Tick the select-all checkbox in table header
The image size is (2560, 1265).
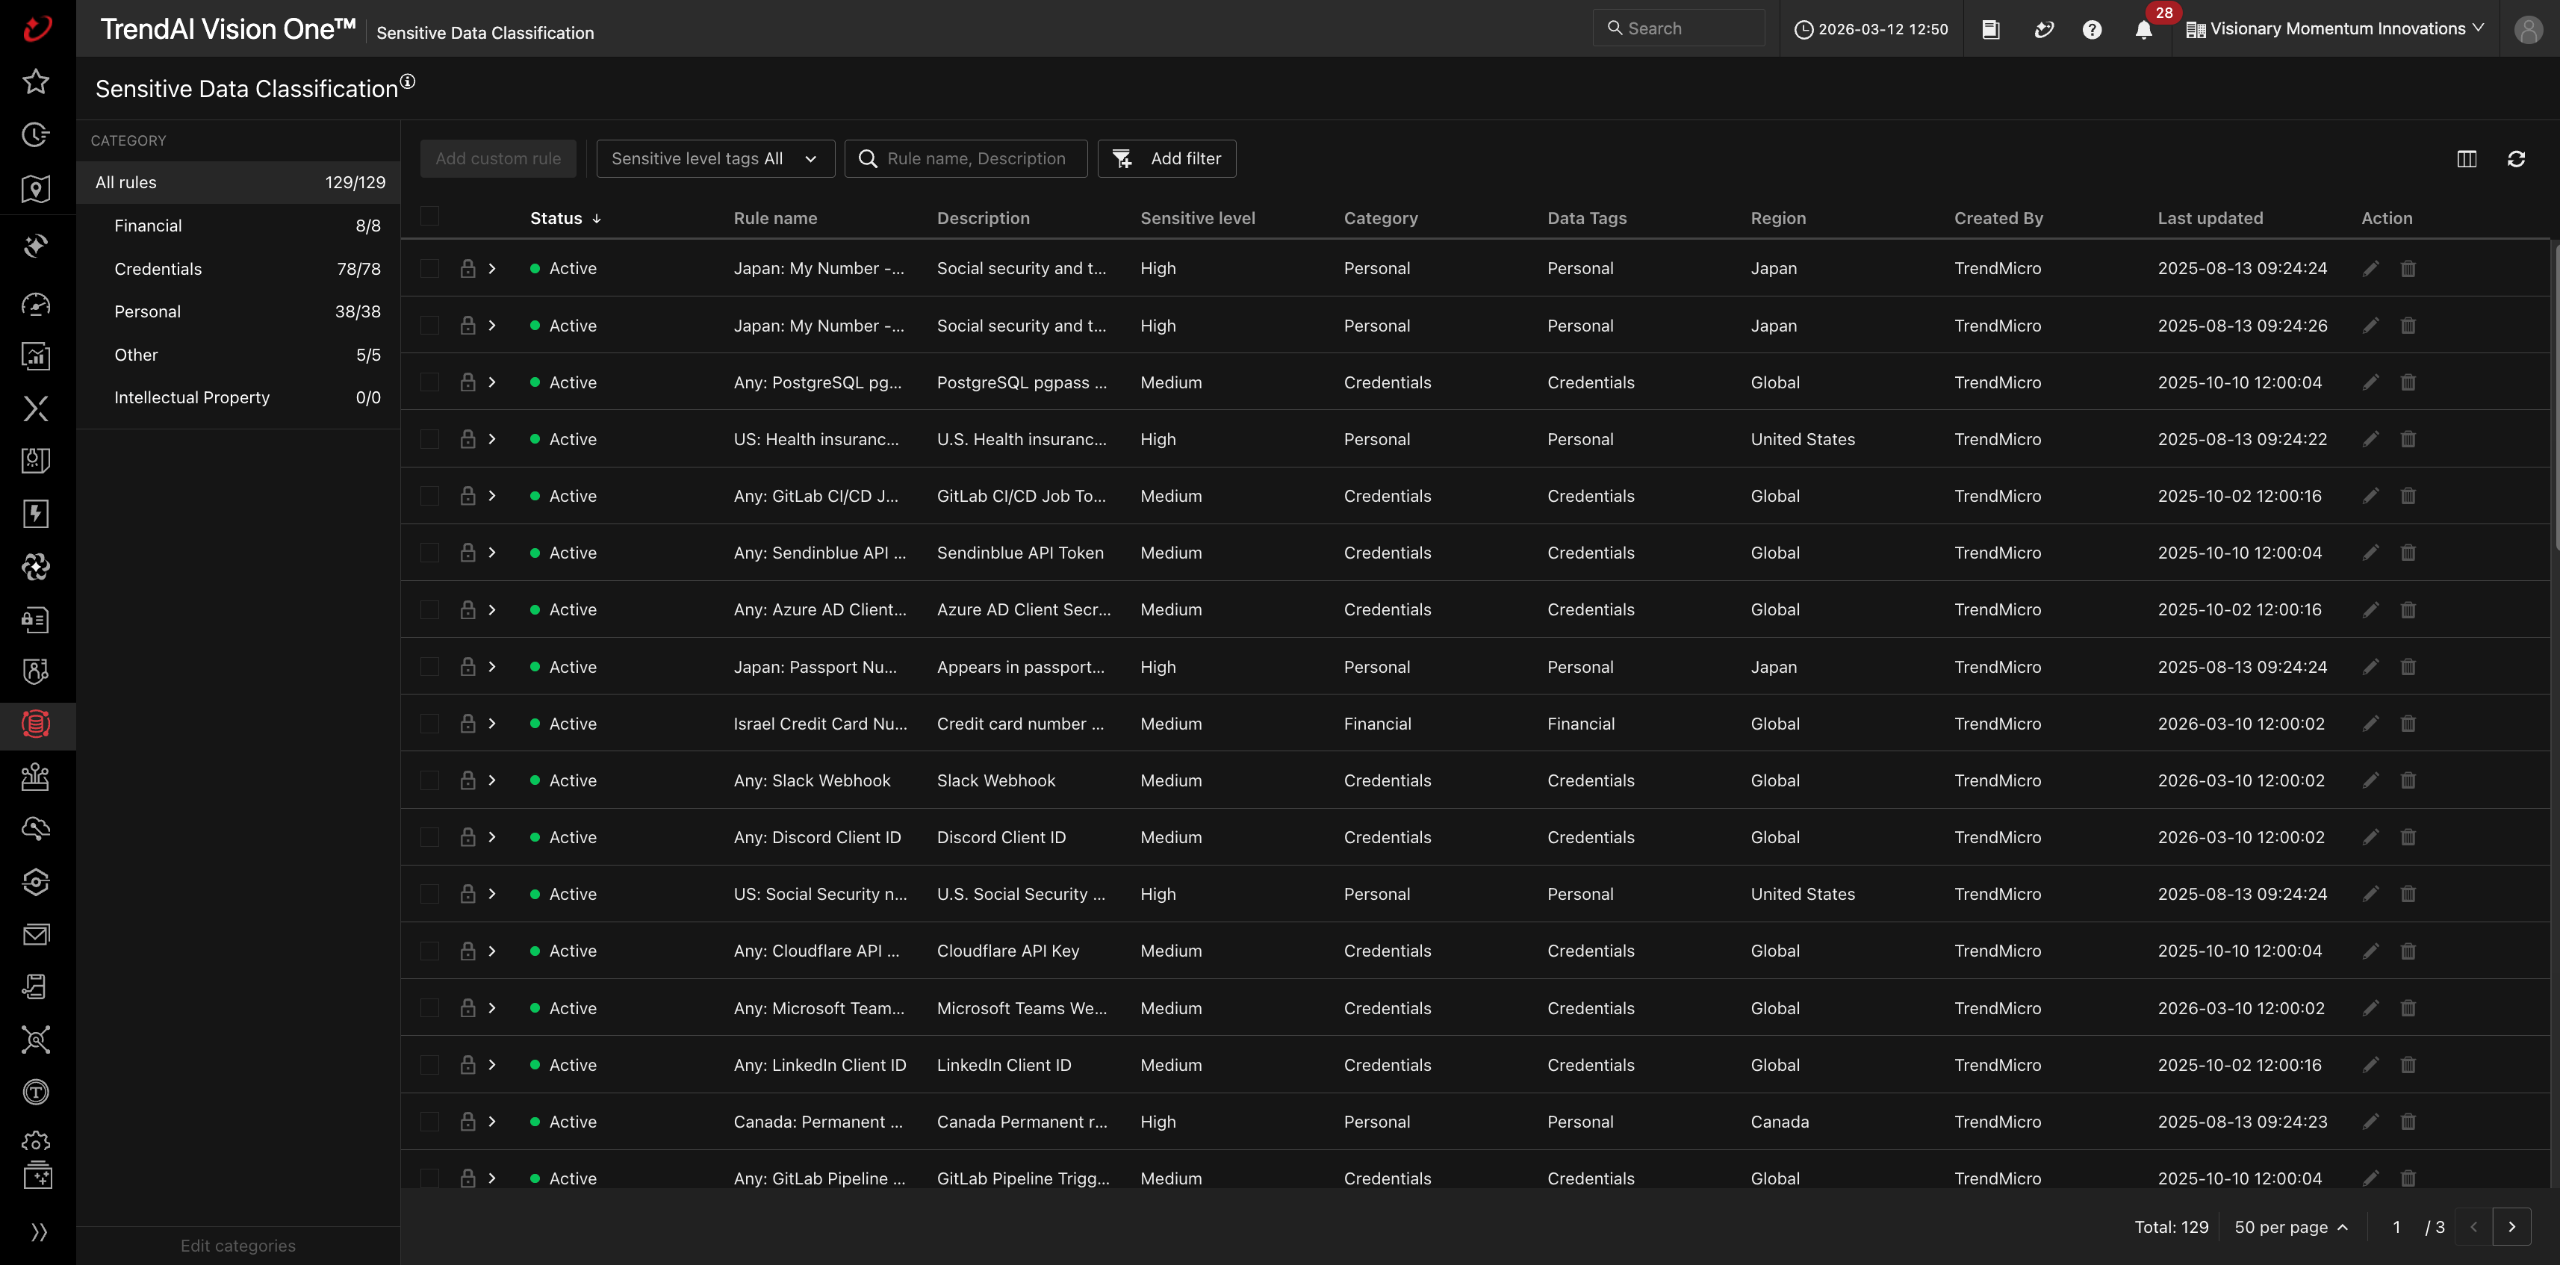pyautogui.click(x=430, y=217)
